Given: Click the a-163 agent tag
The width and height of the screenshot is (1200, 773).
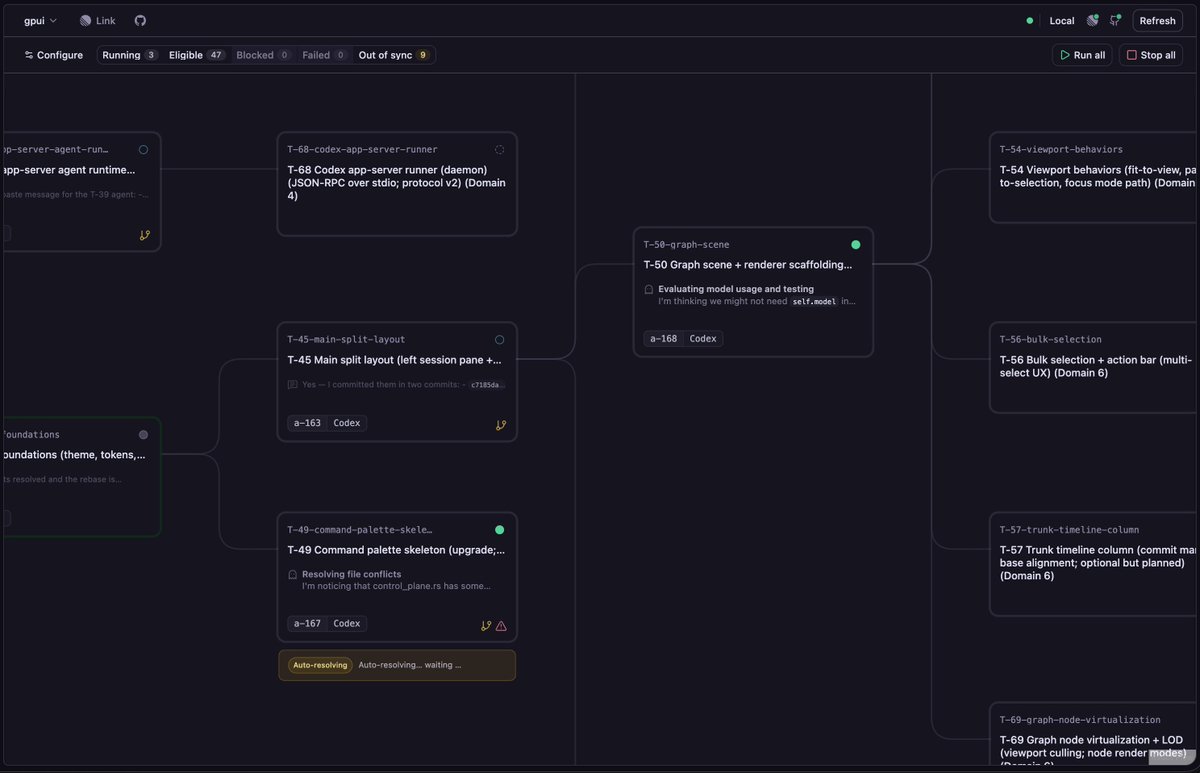Looking at the screenshot, I should point(307,423).
